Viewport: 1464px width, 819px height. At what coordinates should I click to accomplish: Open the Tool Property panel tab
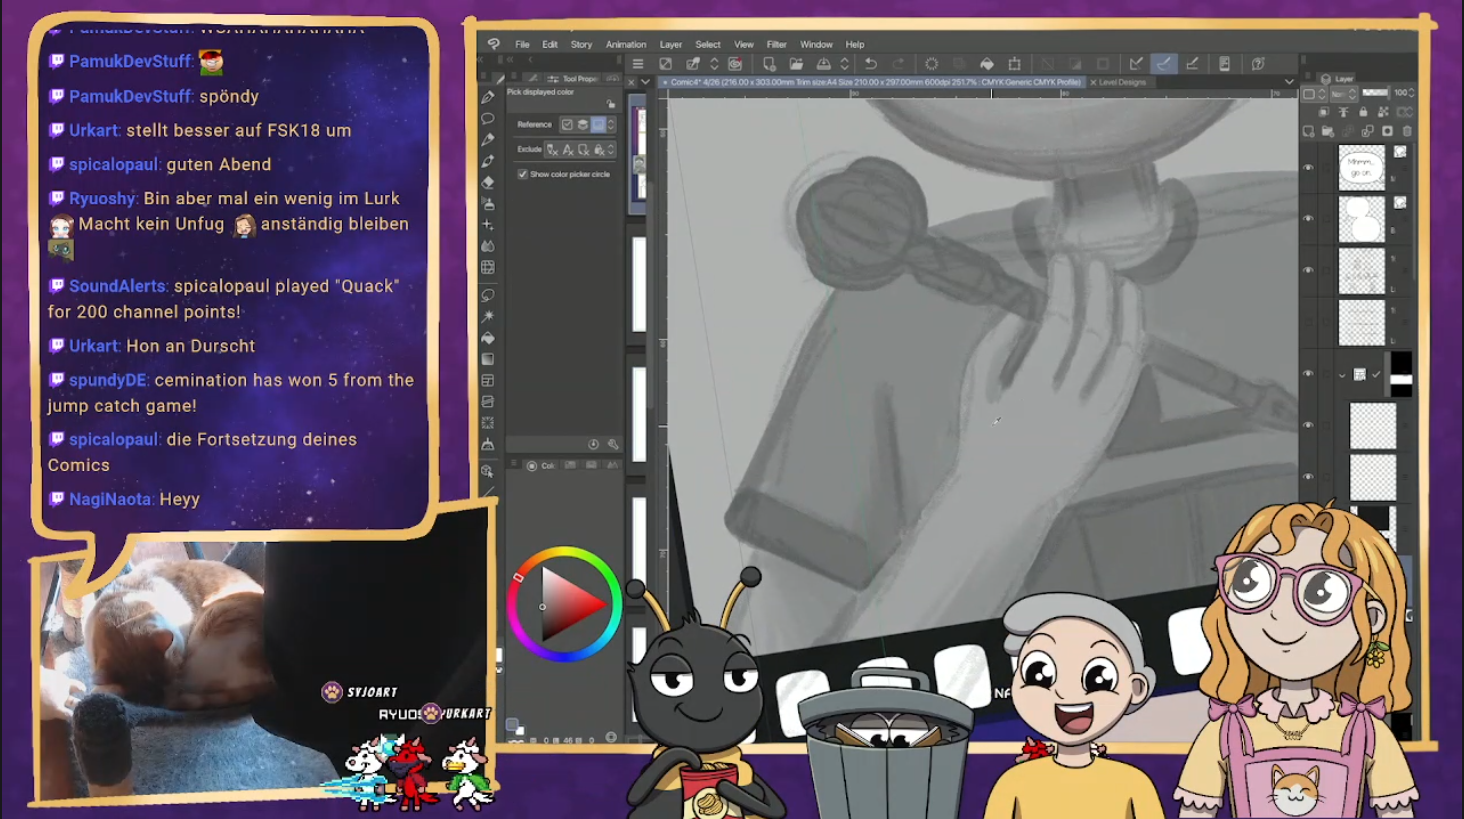[x=573, y=78]
